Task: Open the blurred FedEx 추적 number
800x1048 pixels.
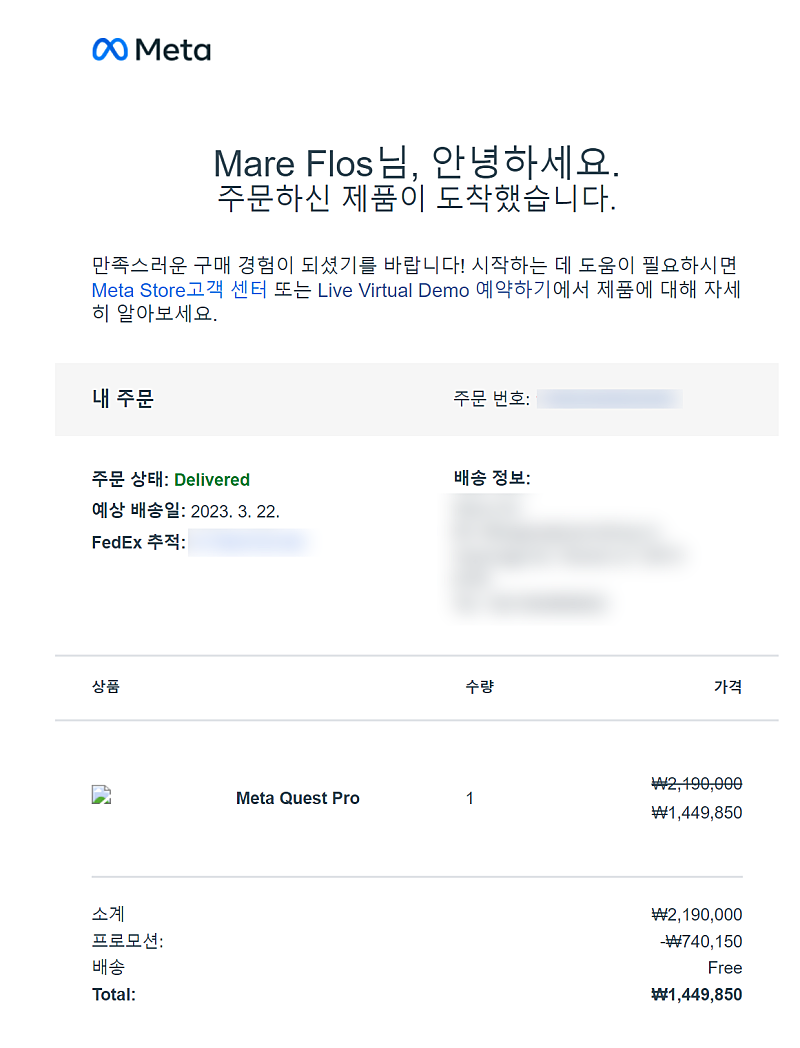Action: [248, 543]
